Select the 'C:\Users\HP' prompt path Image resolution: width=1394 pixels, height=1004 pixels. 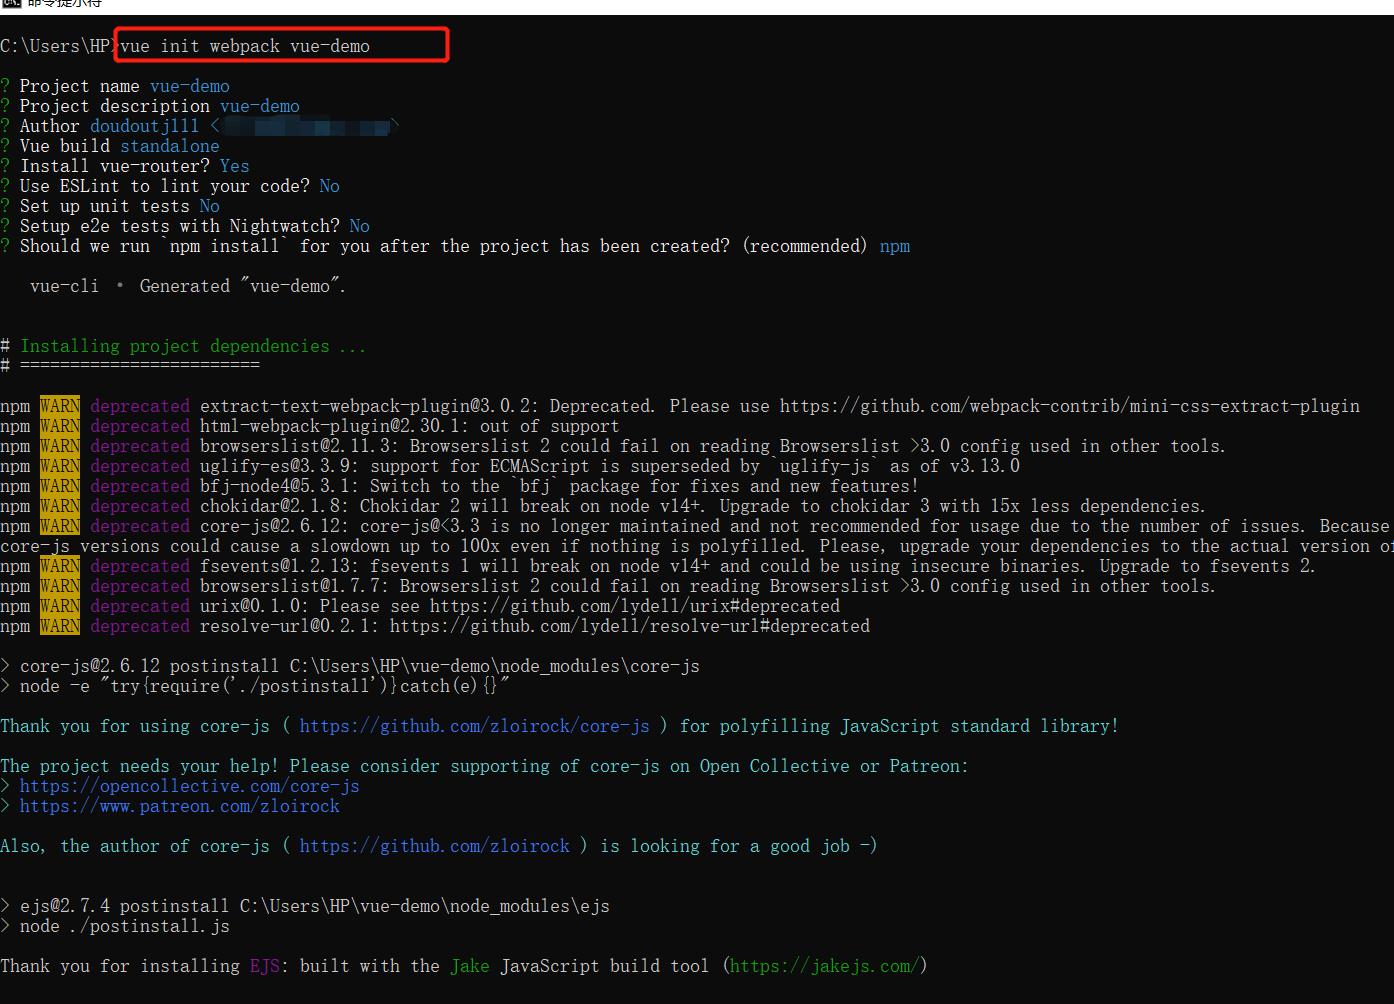(55, 46)
